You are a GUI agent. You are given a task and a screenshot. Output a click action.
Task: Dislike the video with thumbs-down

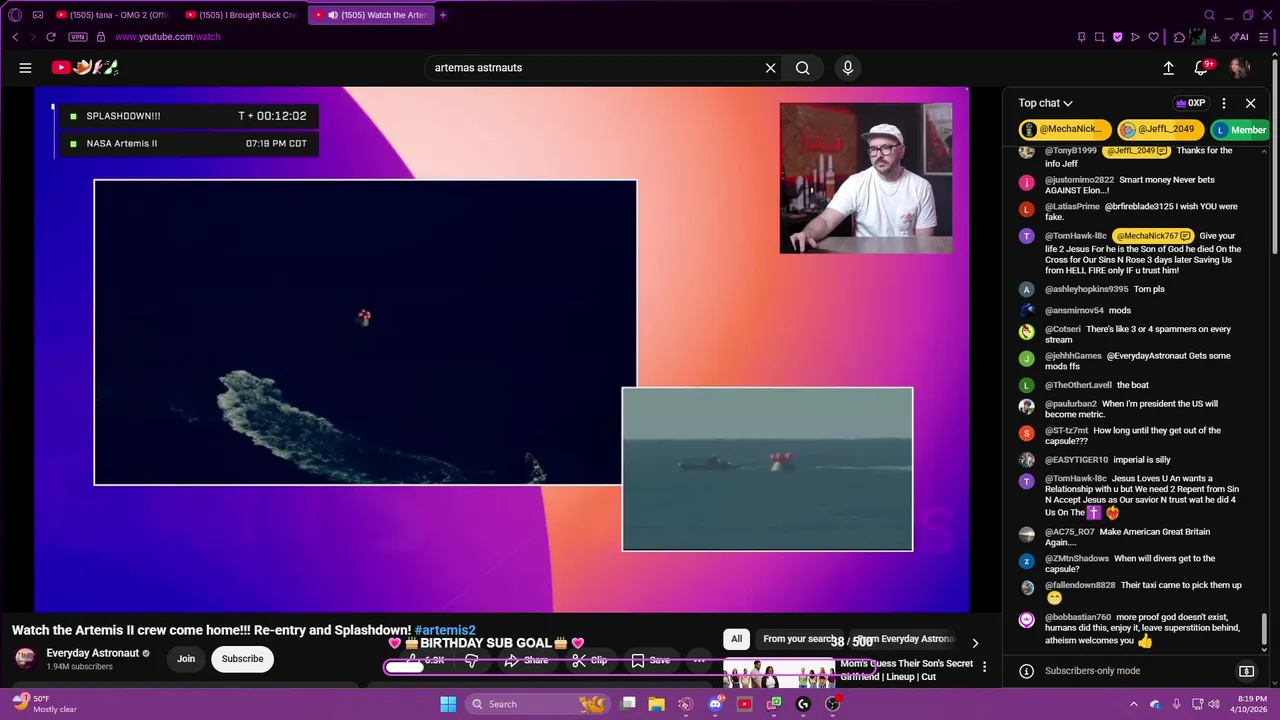coord(471,660)
